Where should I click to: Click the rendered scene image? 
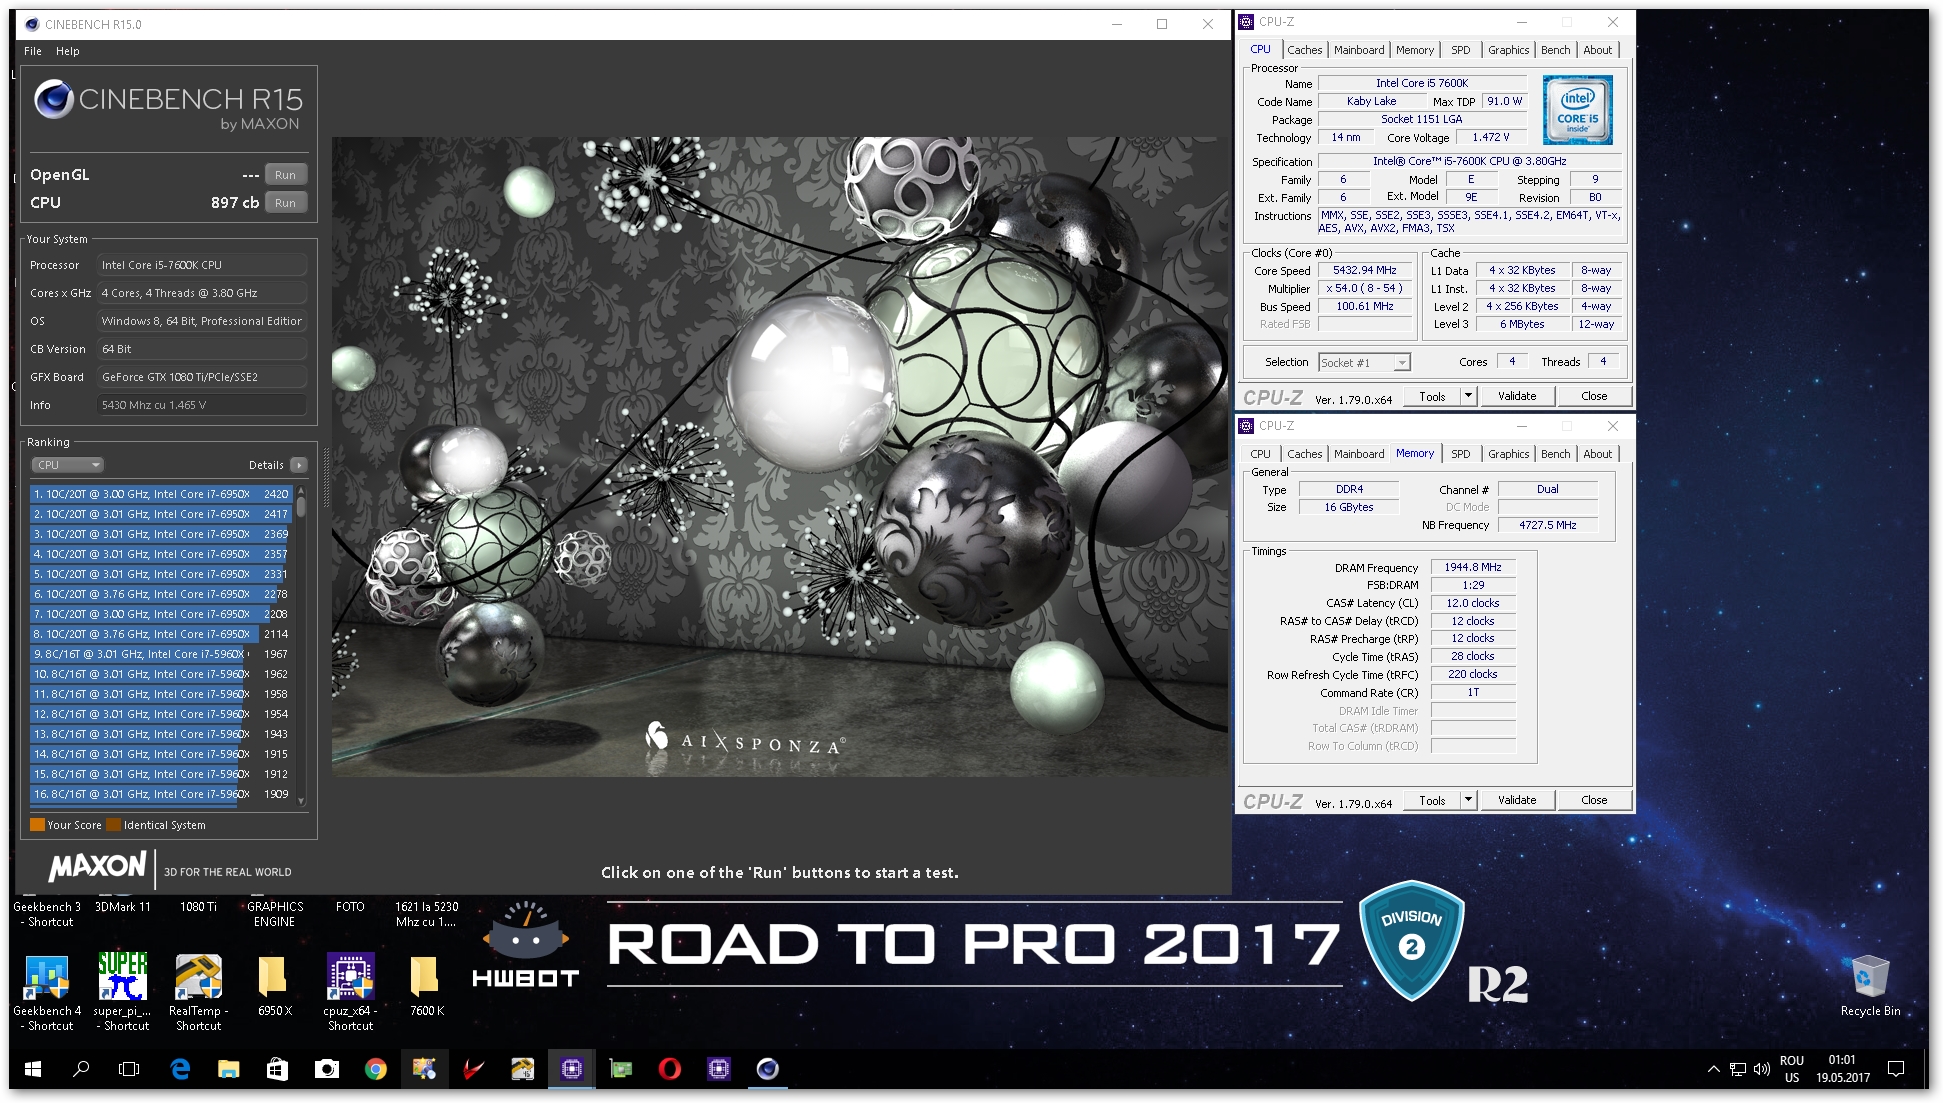(x=780, y=457)
